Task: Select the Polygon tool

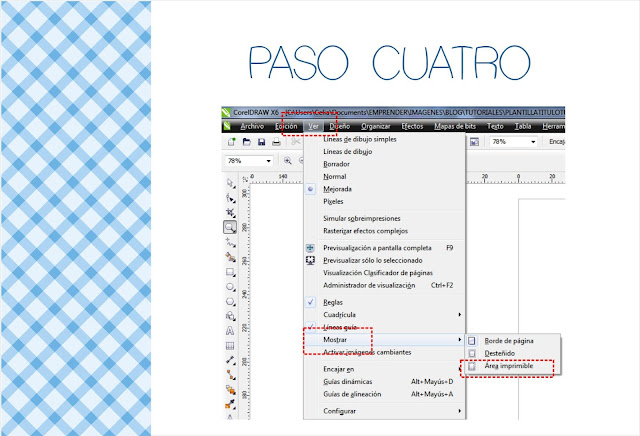Action: click(x=230, y=302)
